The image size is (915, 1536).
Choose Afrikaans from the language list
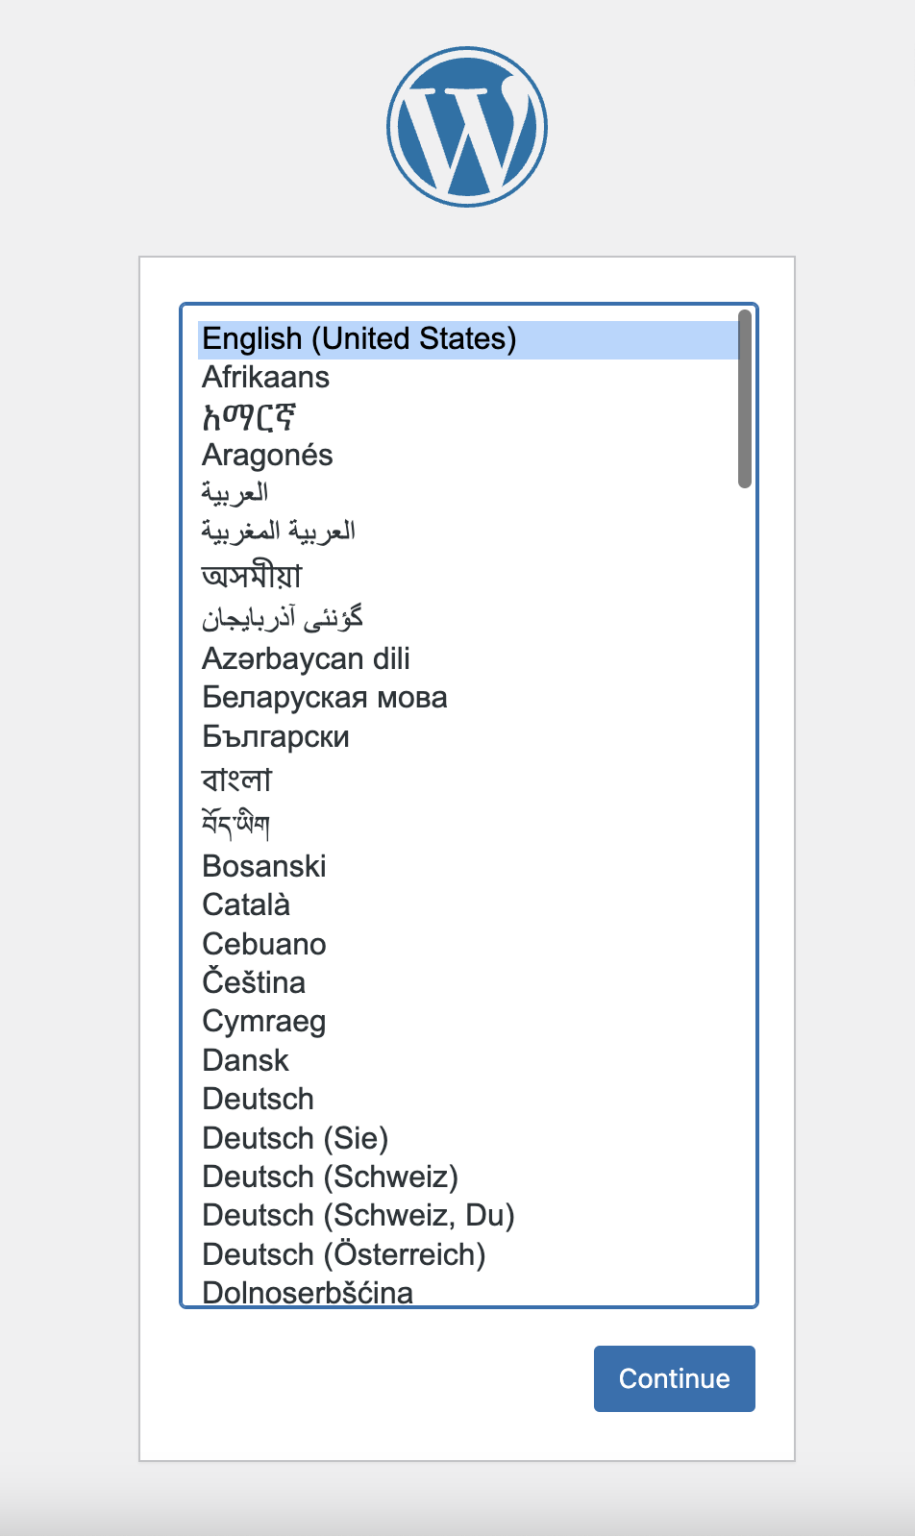click(265, 377)
